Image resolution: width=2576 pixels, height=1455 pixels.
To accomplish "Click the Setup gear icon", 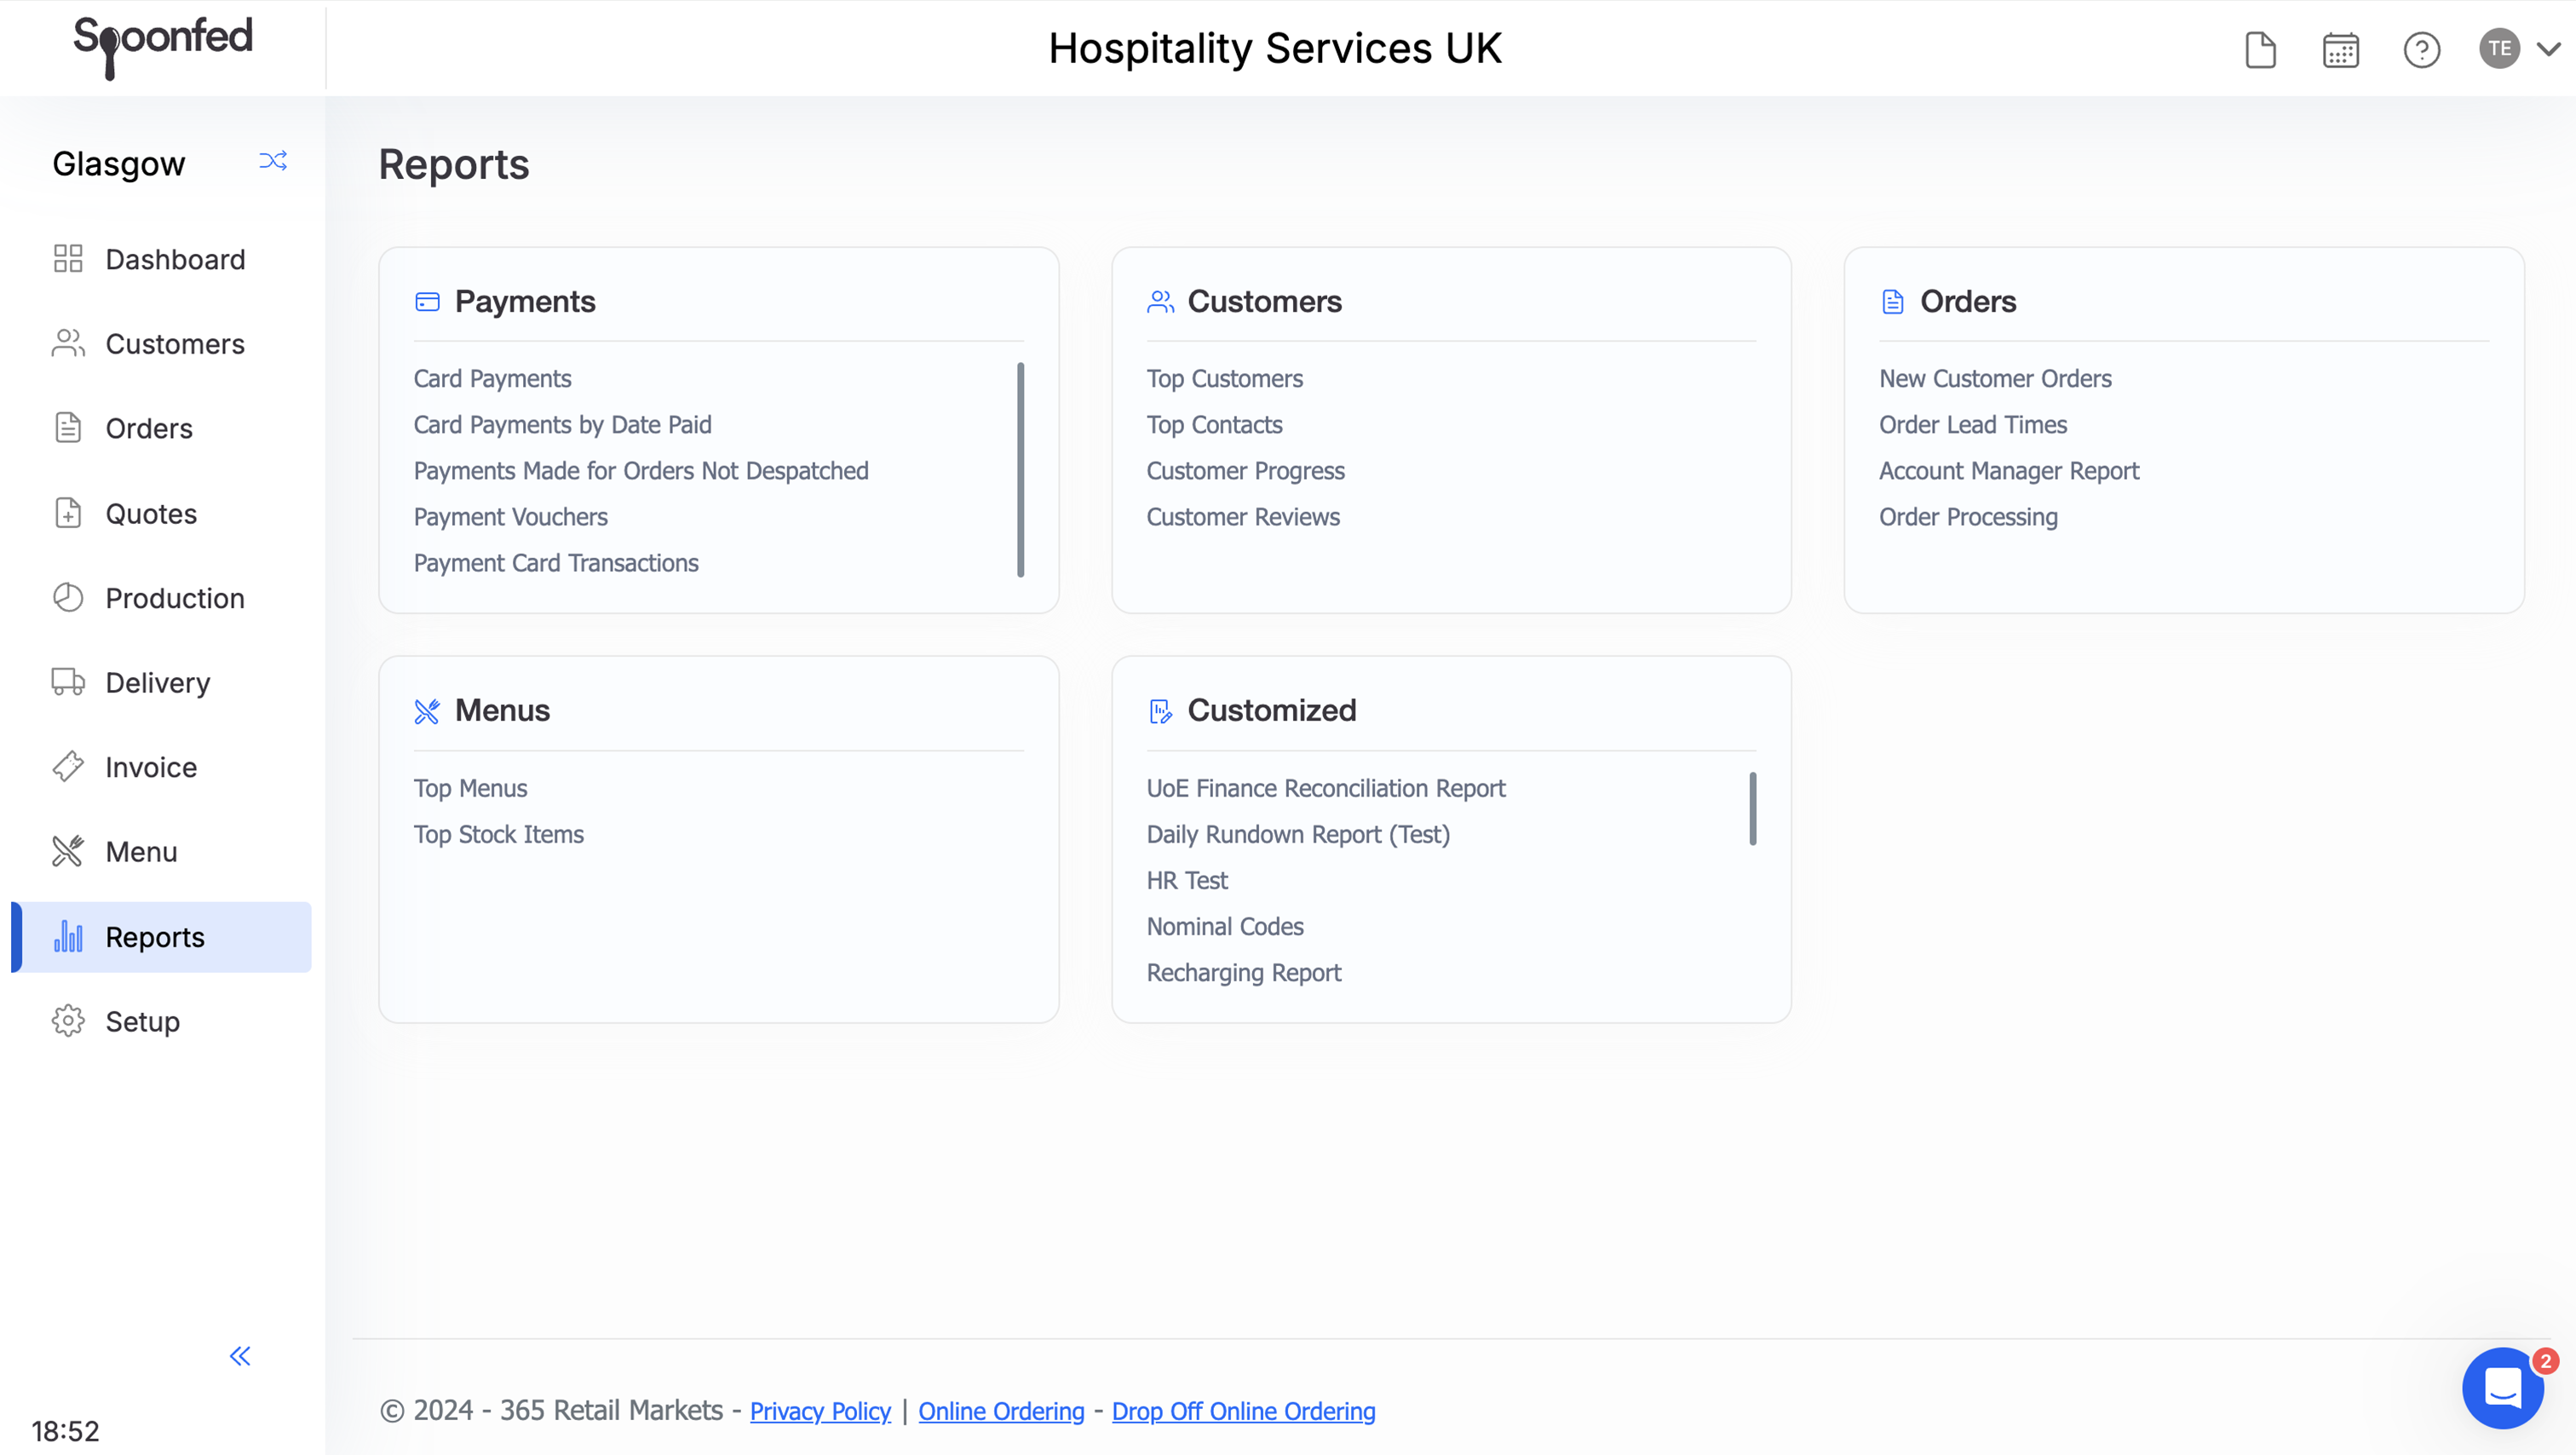I will (x=68, y=1021).
